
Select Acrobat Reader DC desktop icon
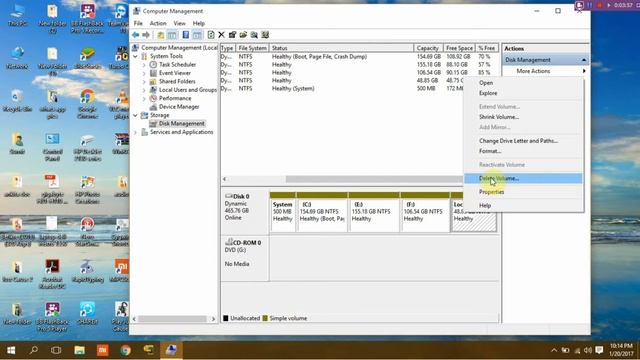[x=52, y=274]
